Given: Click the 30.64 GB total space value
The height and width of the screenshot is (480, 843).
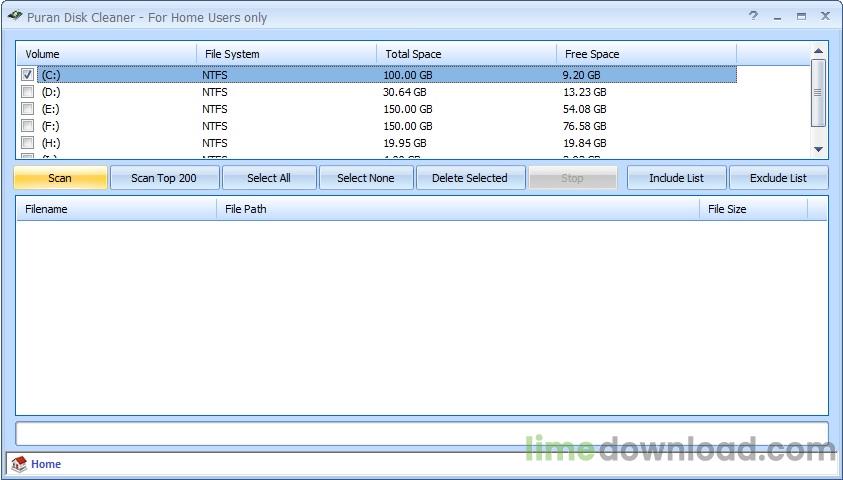Looking at the screenshot, I should tap(405, 92).
